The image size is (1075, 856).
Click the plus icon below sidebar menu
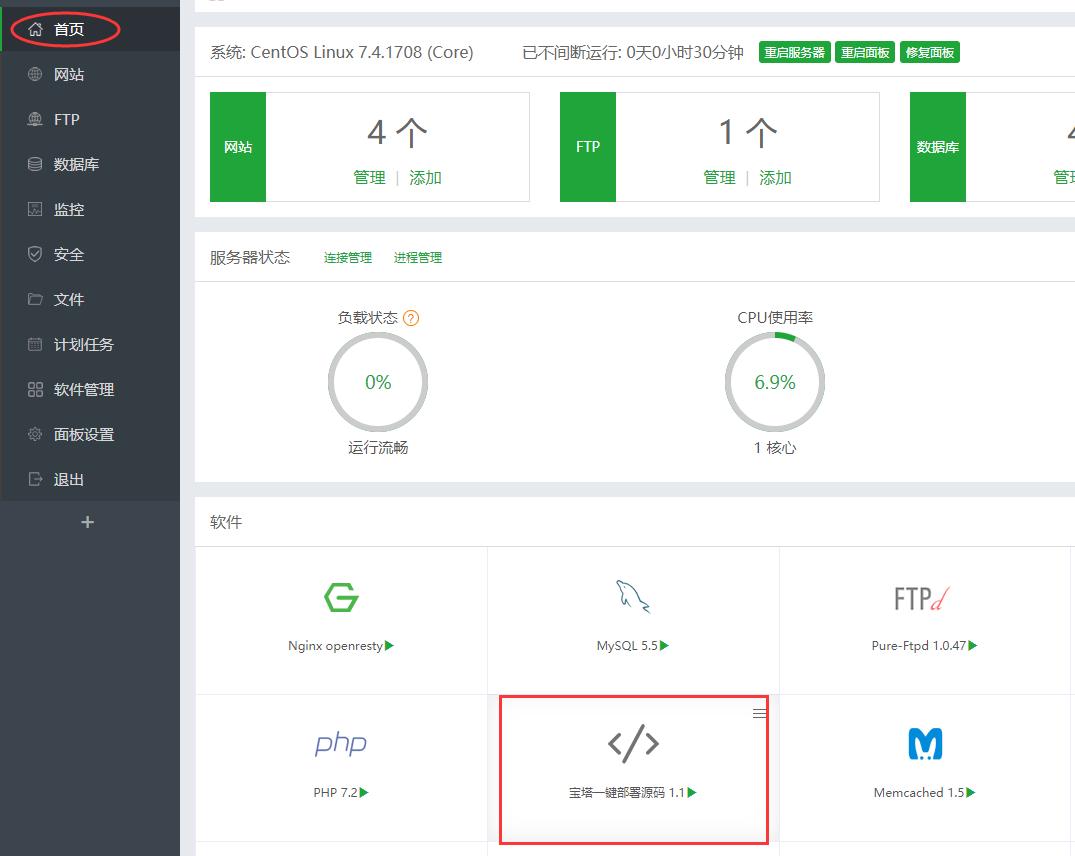point(87,522)
